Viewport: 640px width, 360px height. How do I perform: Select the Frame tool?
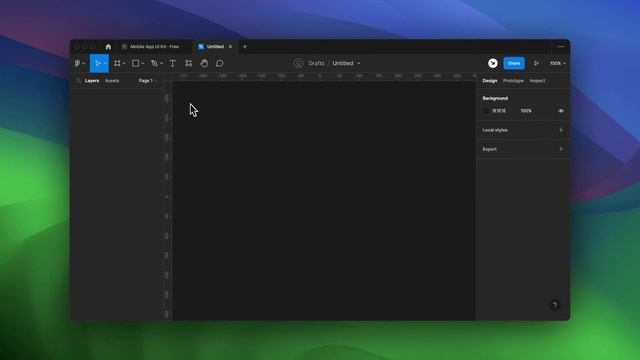click(117, 63)
